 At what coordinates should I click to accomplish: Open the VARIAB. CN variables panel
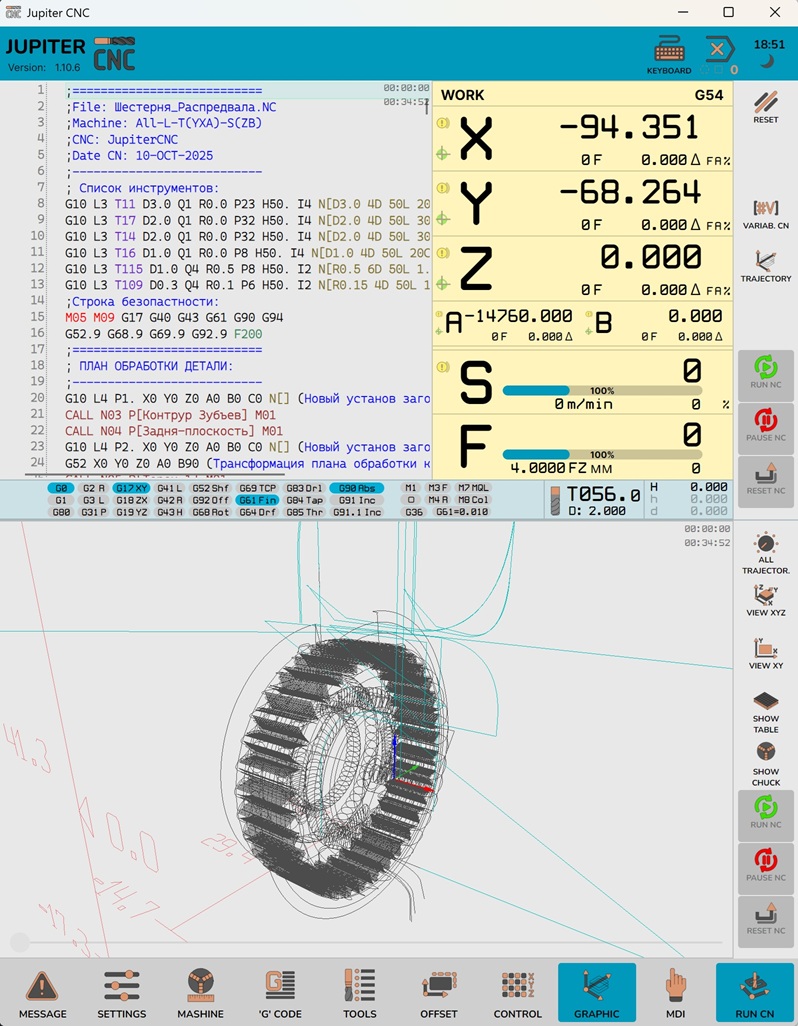(766, 214)
